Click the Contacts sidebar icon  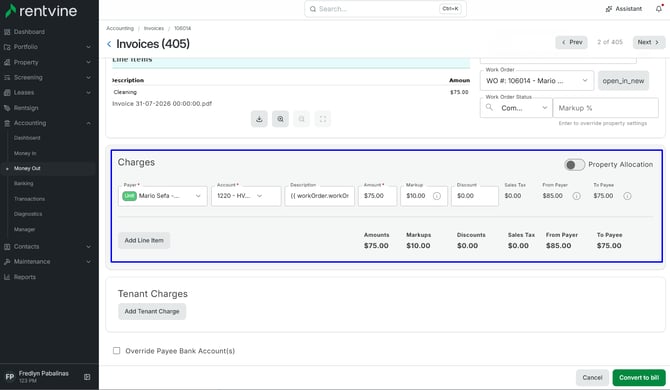click(x=7, y=246)
